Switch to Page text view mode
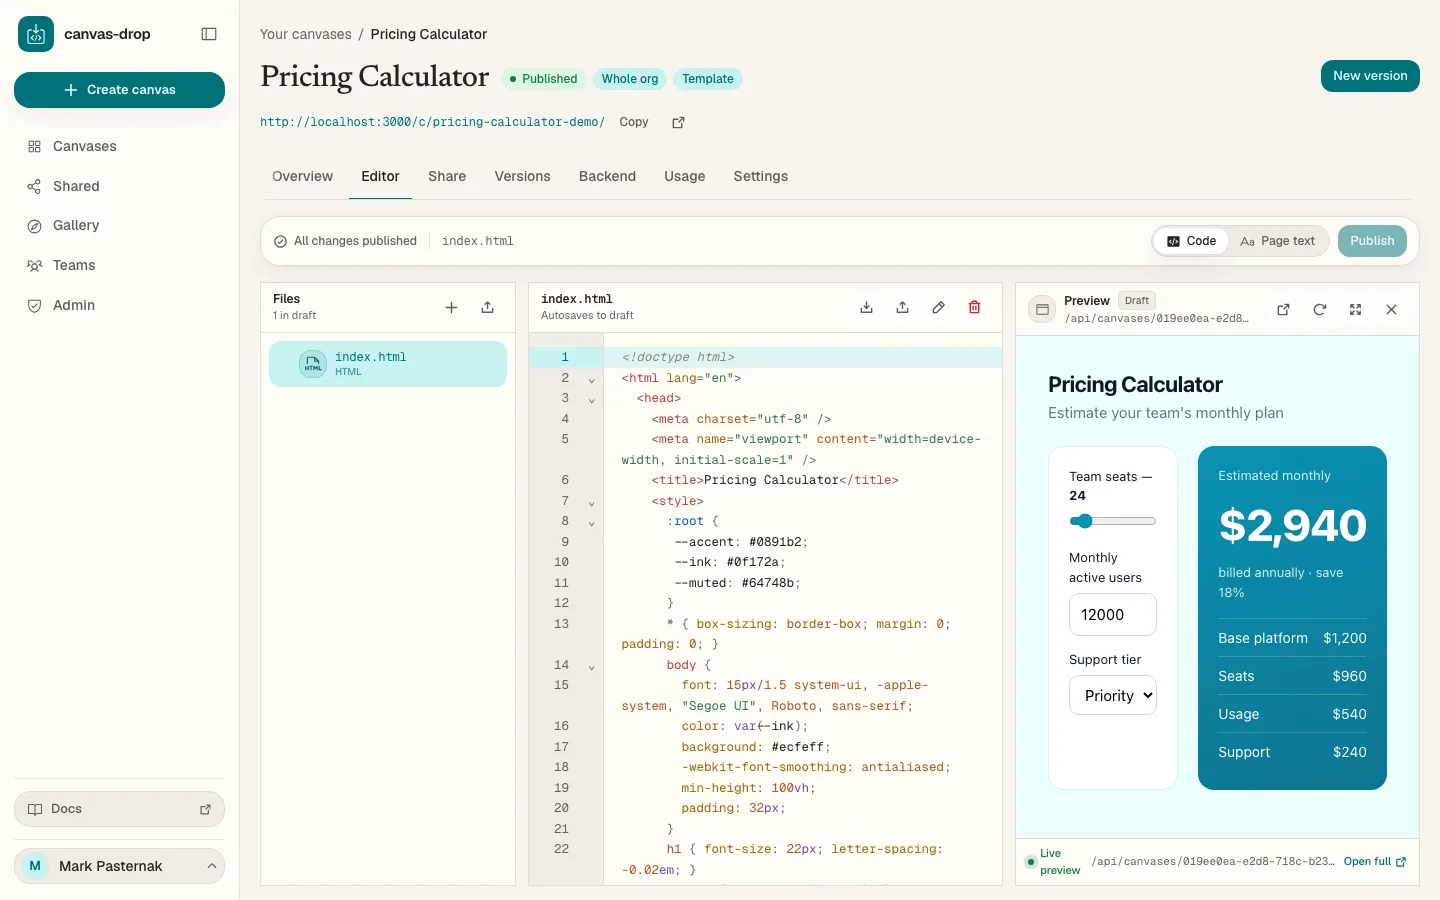1440x900 pixels. click(x=1277, y=241)
